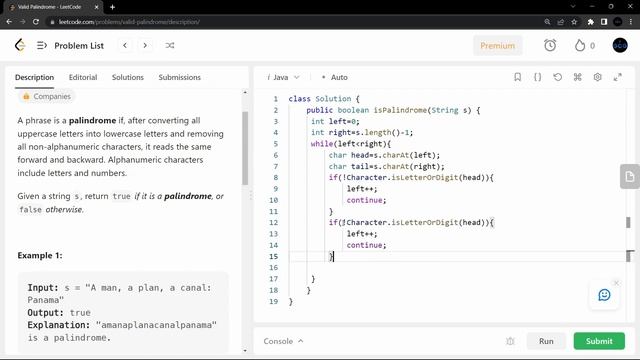Open Problem List link
The image size is (640, 360).
(79, 45)
